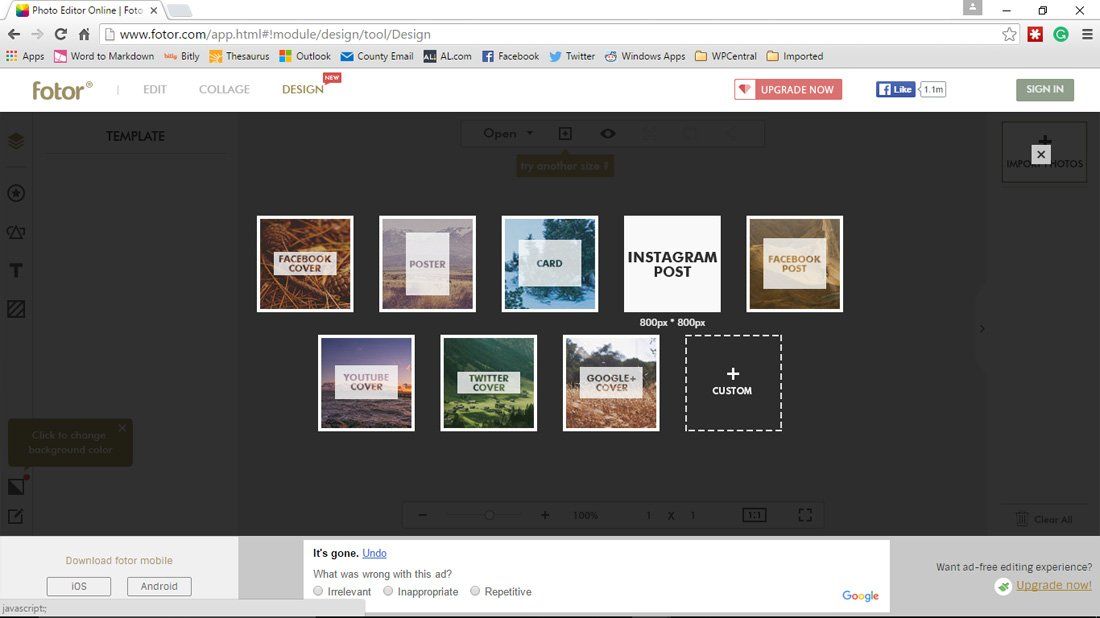Select the Inappropriate radio button

388,591
